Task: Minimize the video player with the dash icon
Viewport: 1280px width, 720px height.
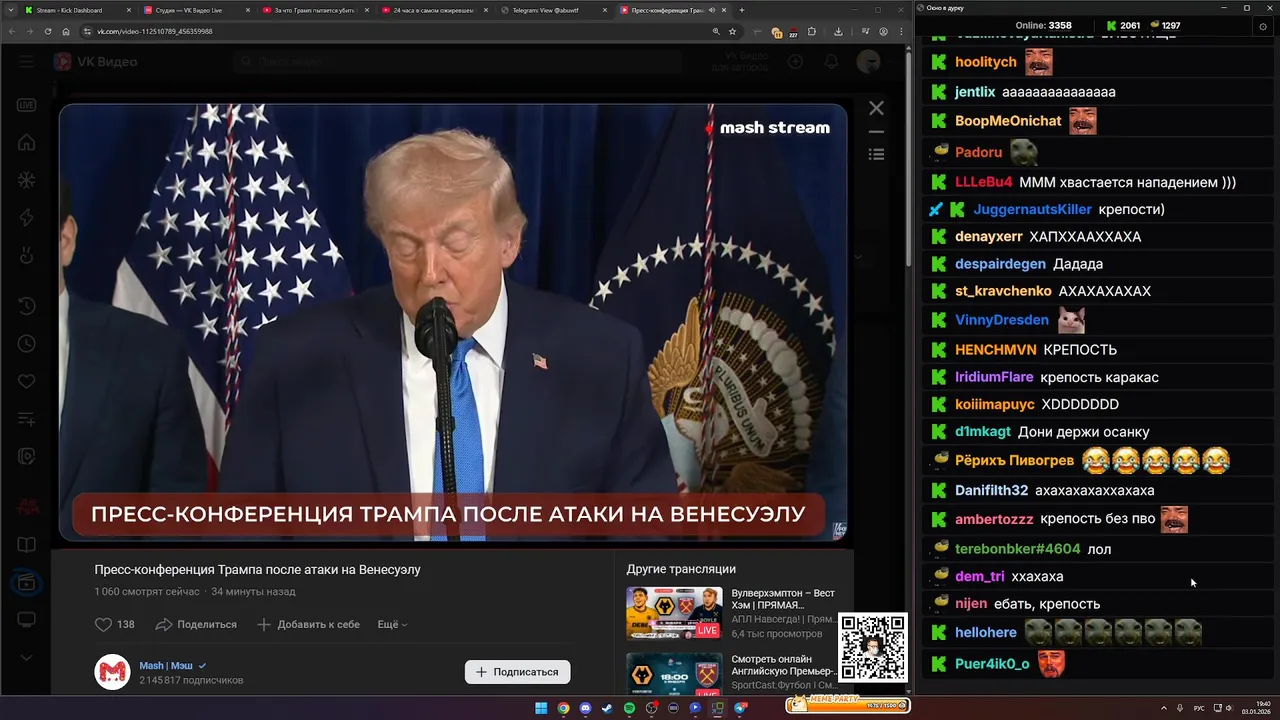Action: (876, 132)
